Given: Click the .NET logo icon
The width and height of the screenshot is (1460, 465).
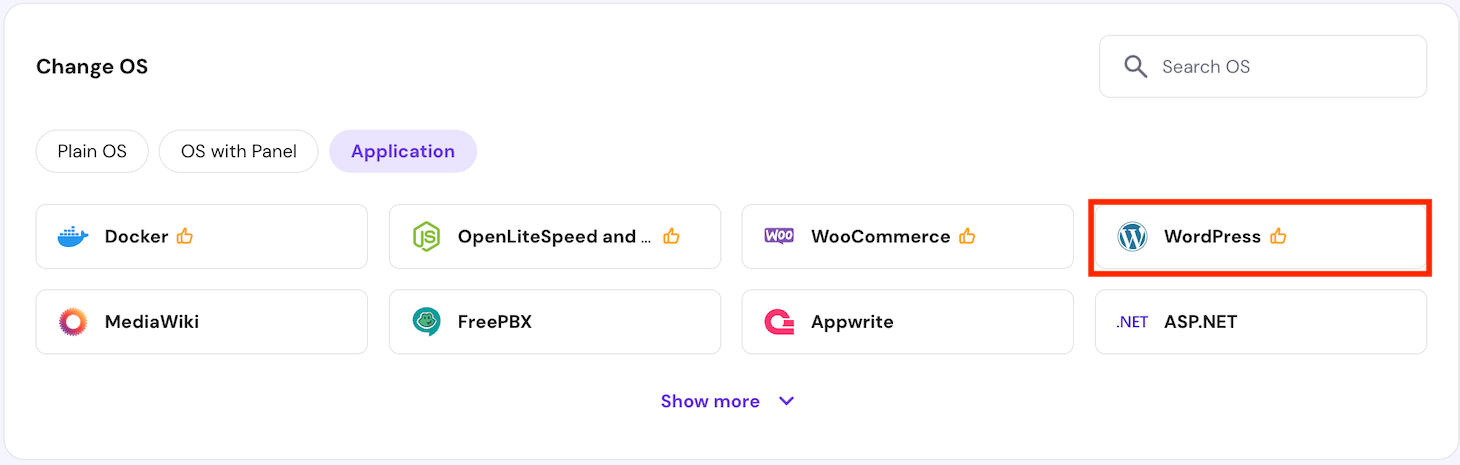Looking at the screenshot, I should (x=1132, y=322).
